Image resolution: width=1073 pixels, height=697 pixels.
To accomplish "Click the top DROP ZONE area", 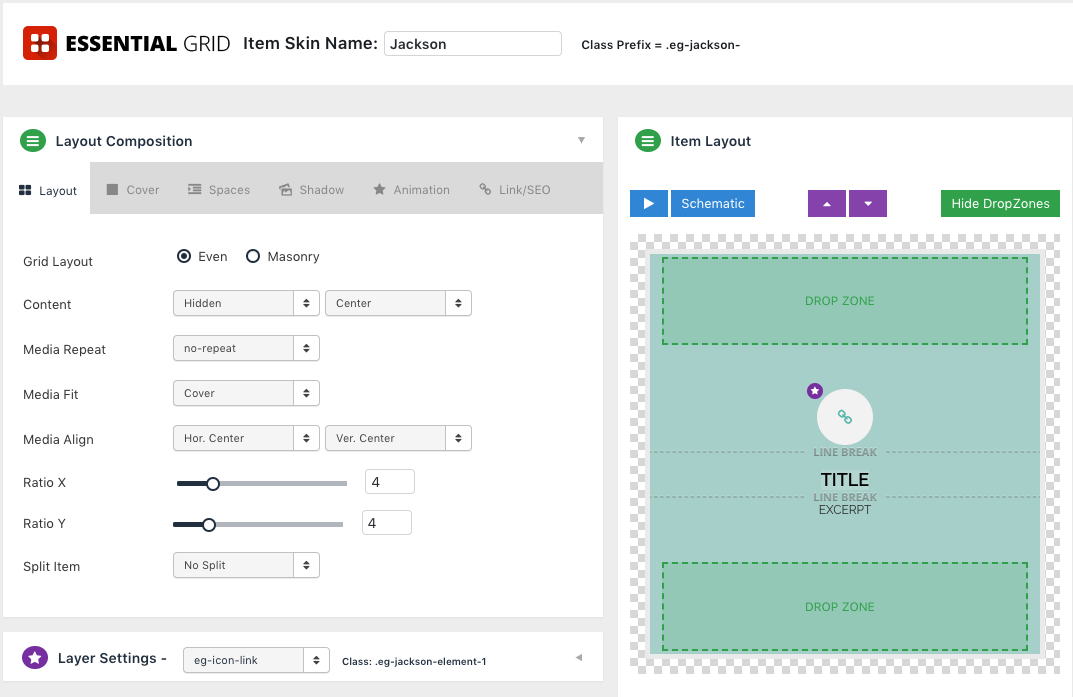I will [844, 301].
